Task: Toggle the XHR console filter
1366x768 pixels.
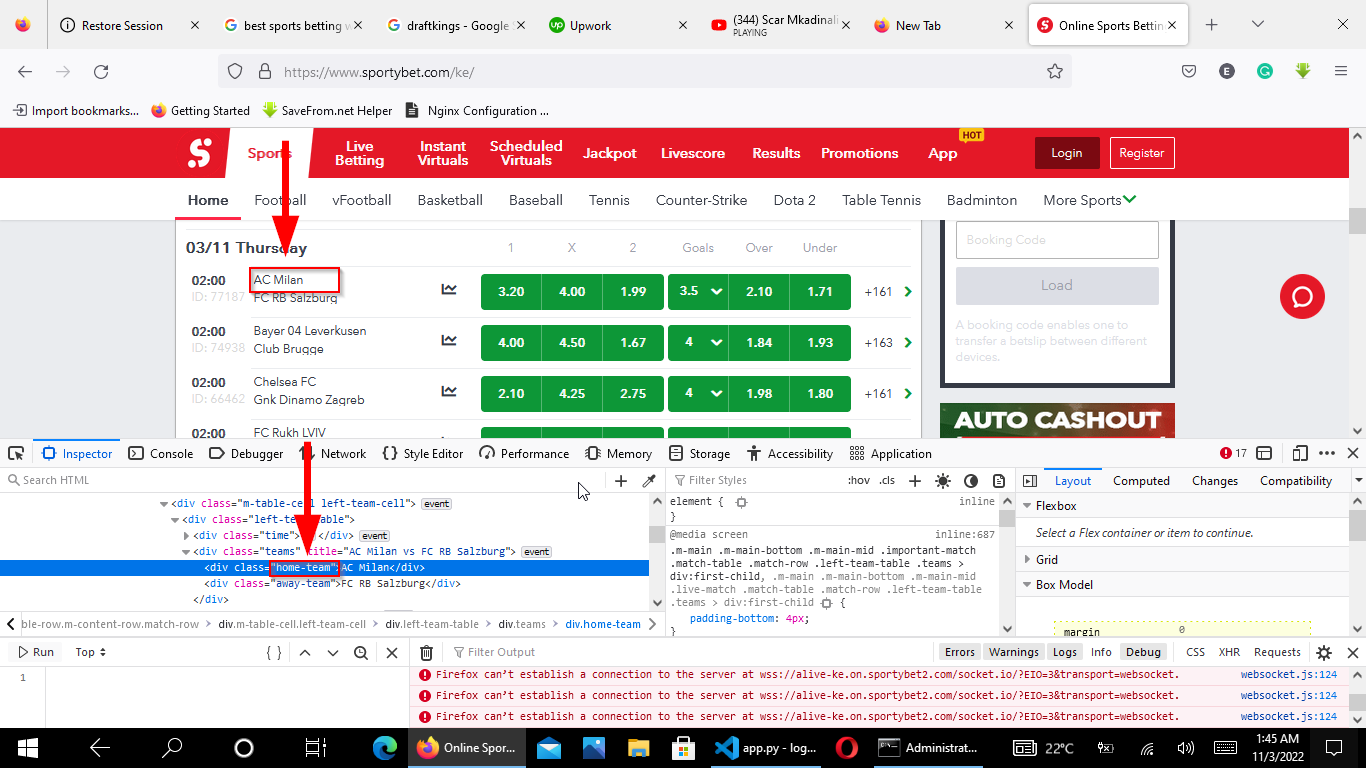Action: coord(1229,652)
